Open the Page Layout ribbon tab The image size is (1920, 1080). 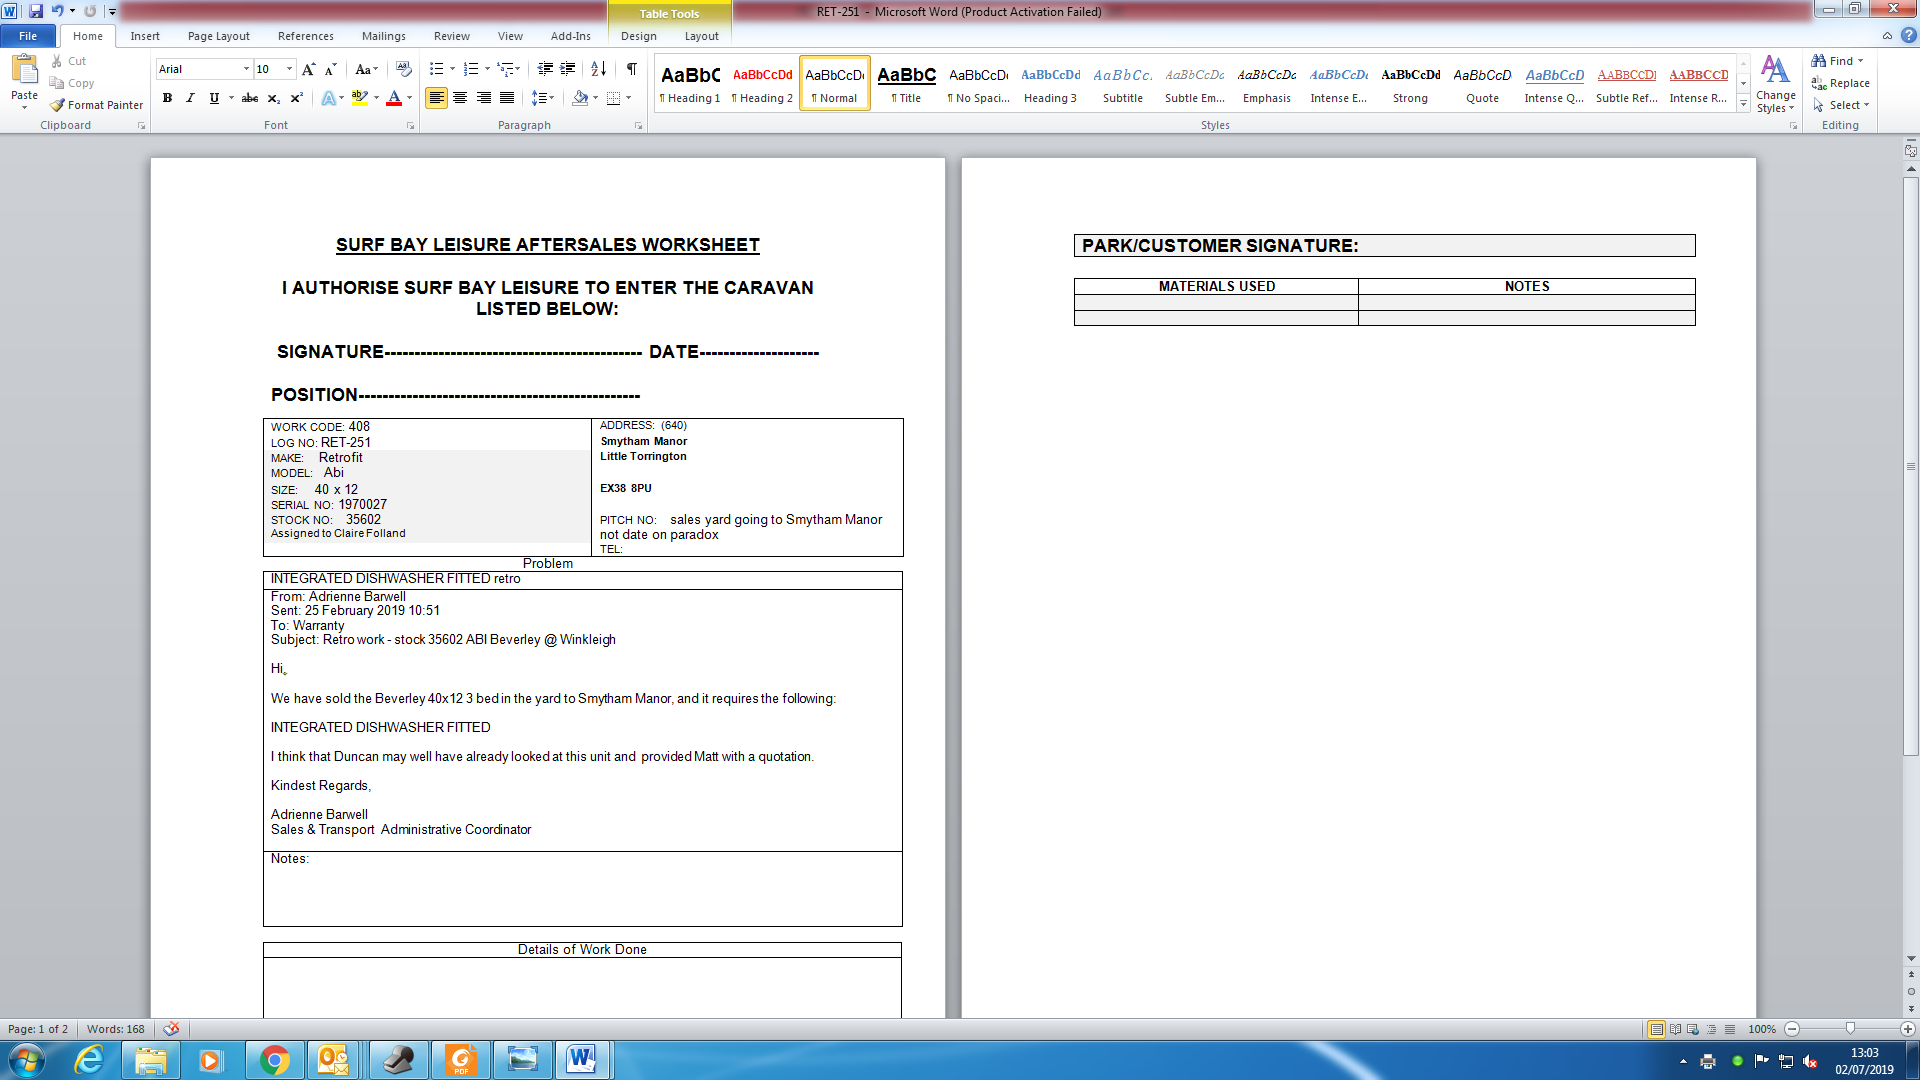[218, 36]
